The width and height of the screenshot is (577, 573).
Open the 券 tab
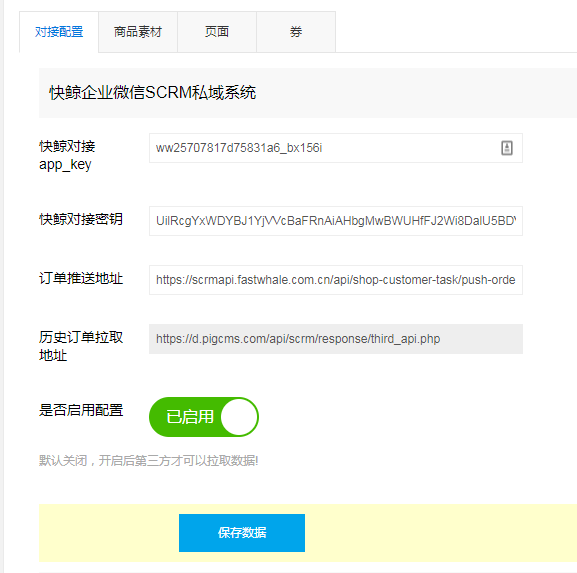296,32
